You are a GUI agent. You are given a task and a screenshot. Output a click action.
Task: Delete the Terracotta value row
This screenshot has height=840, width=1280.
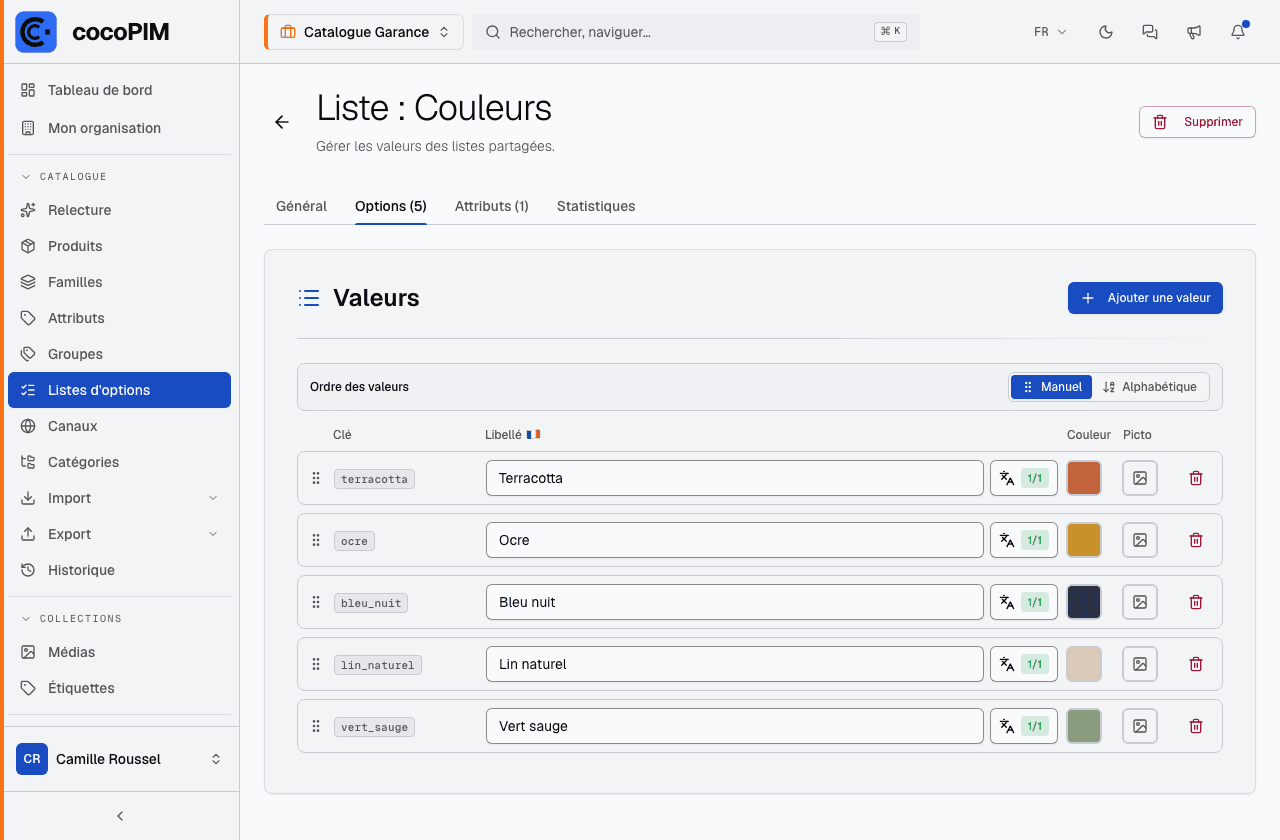[1196, 478]
